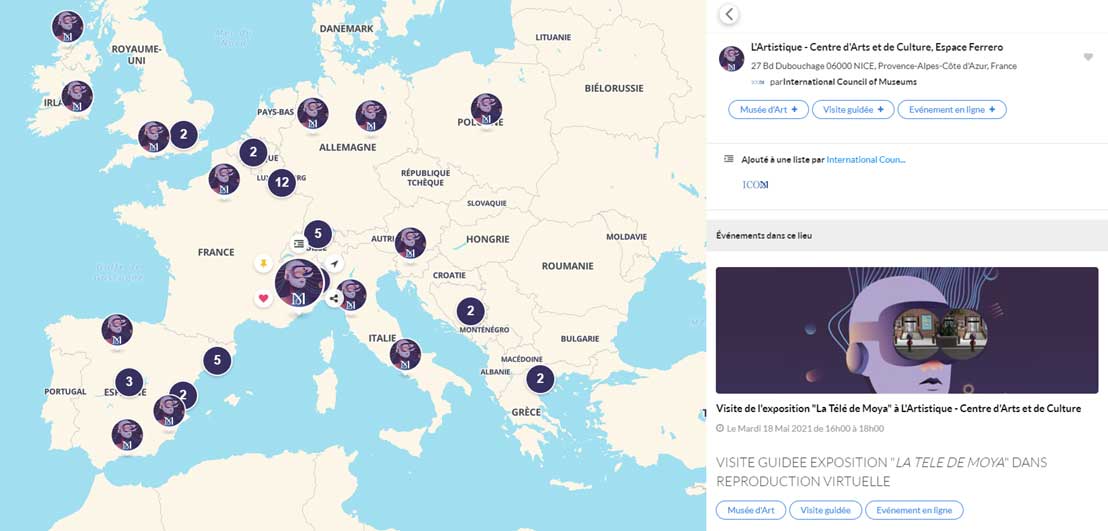Expand the cluster of 12 markers

(x=282, y=182)
